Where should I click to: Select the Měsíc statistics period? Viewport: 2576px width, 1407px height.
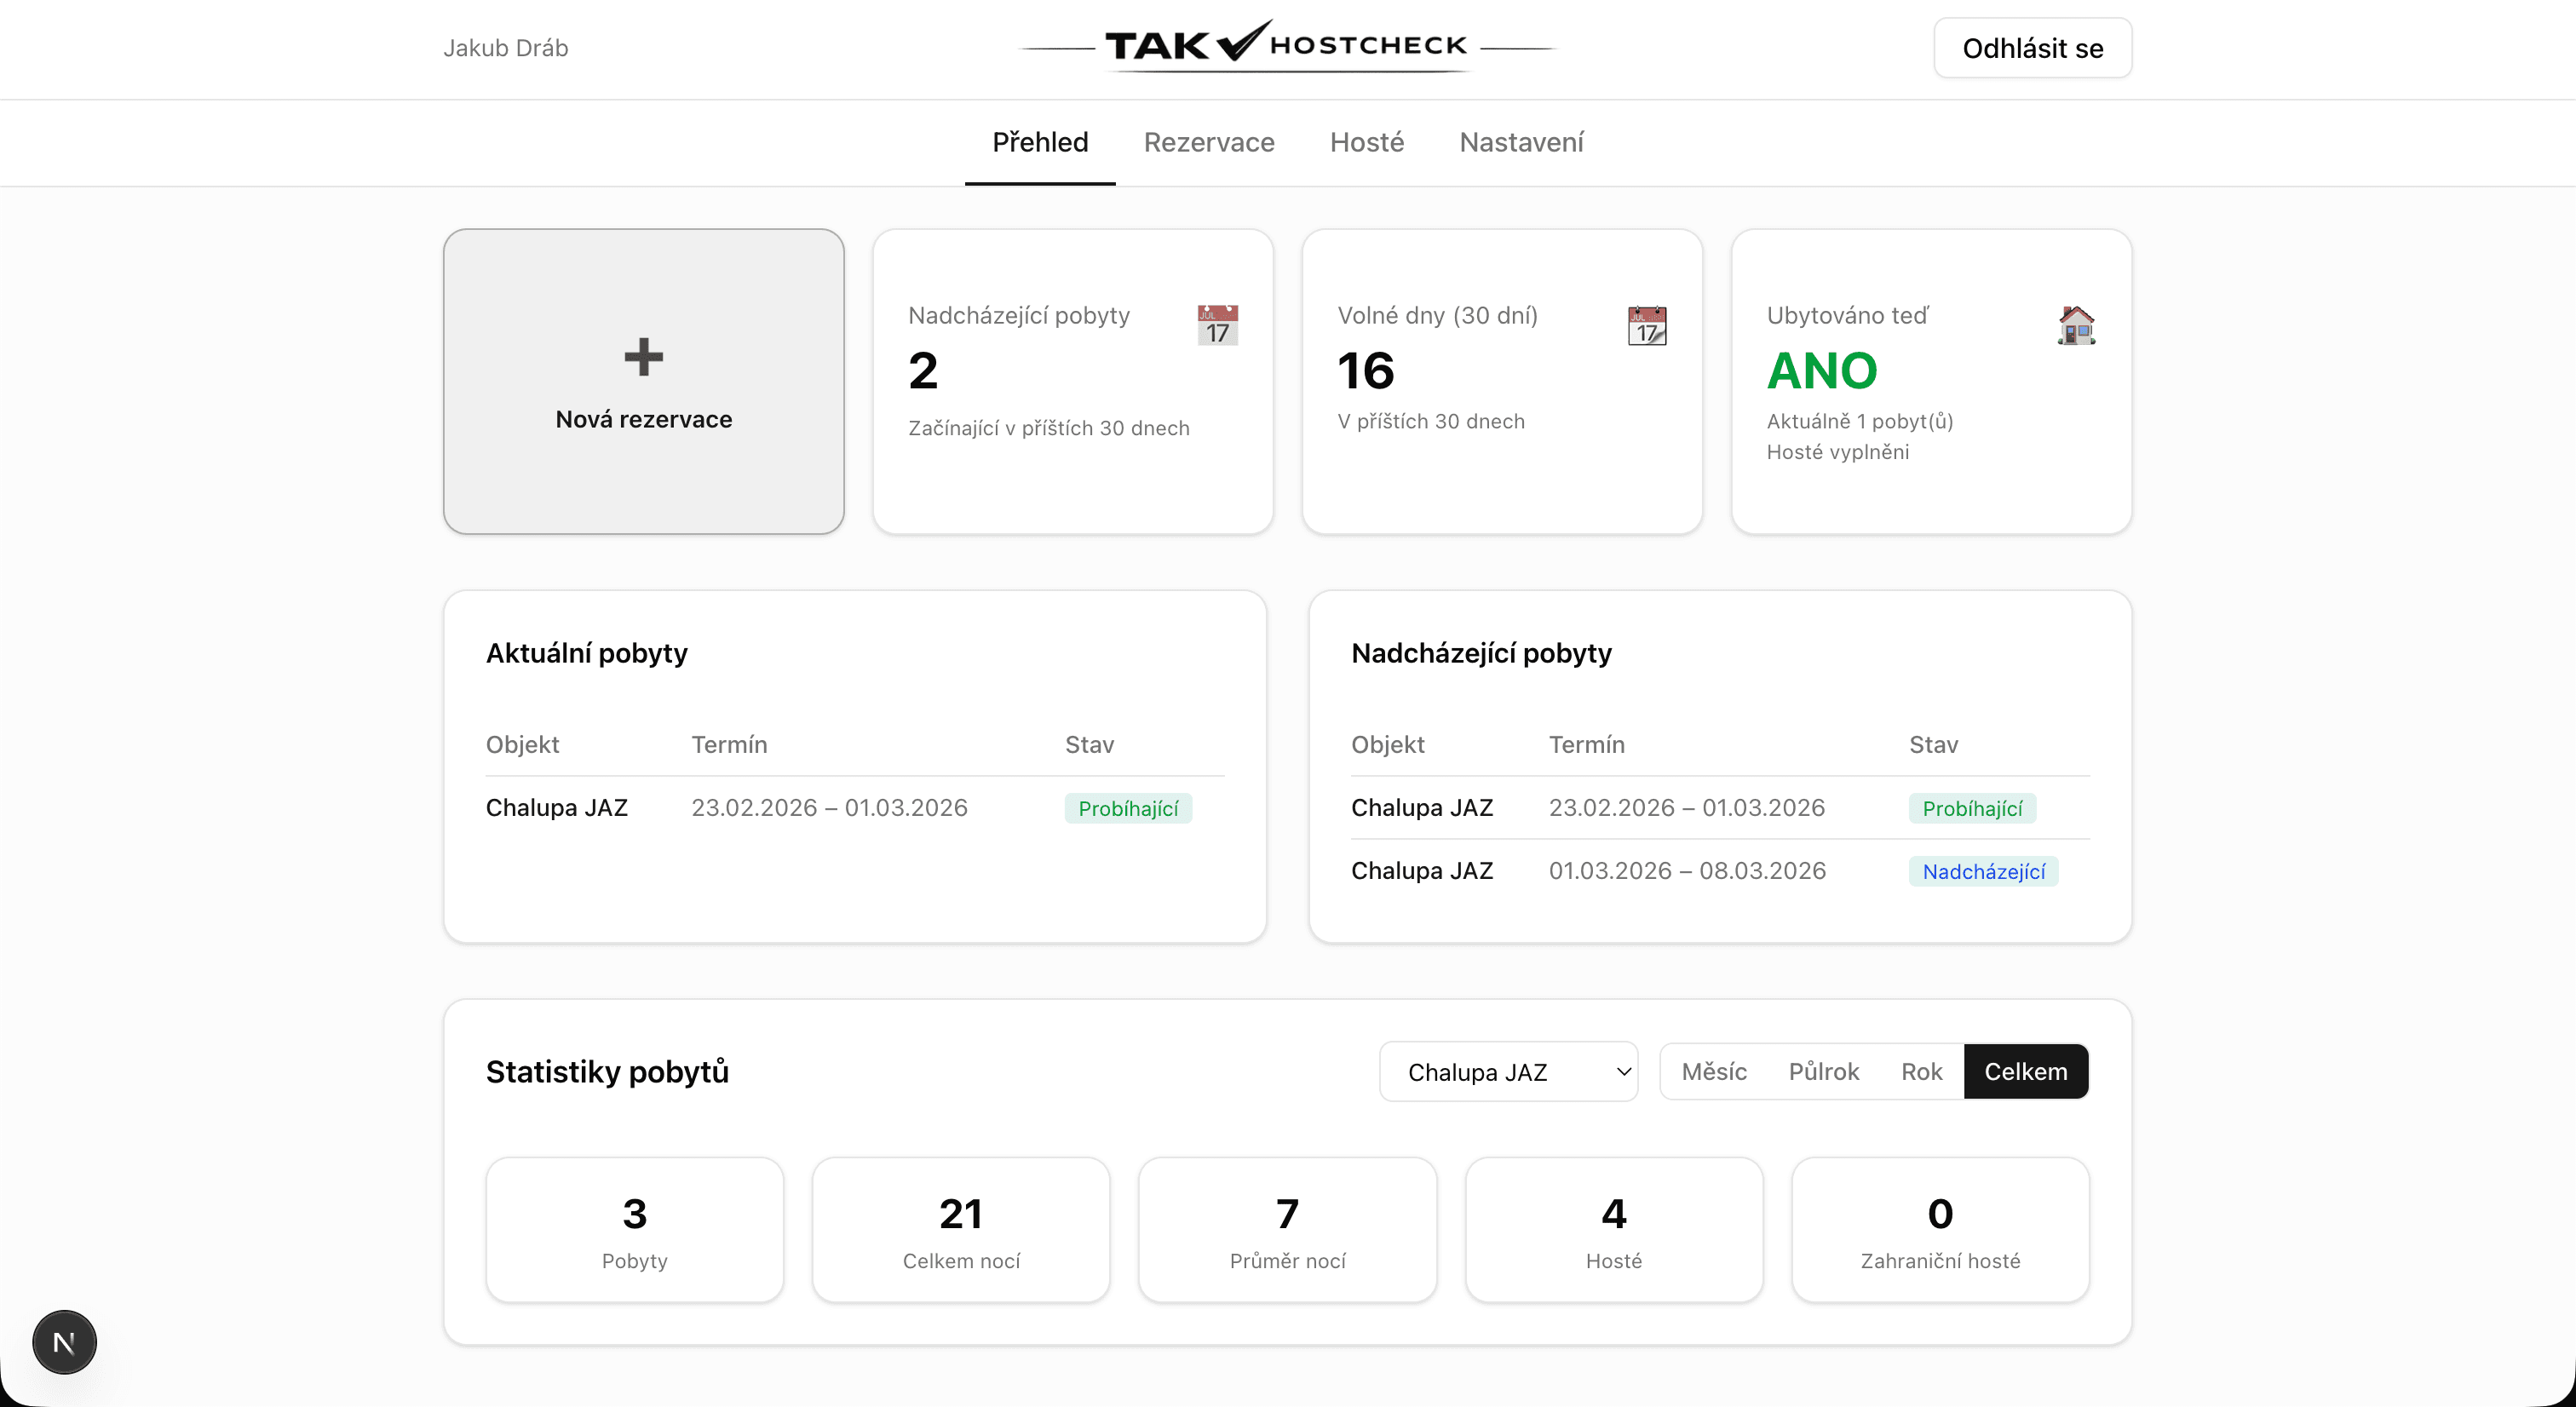[1714, 1071]
